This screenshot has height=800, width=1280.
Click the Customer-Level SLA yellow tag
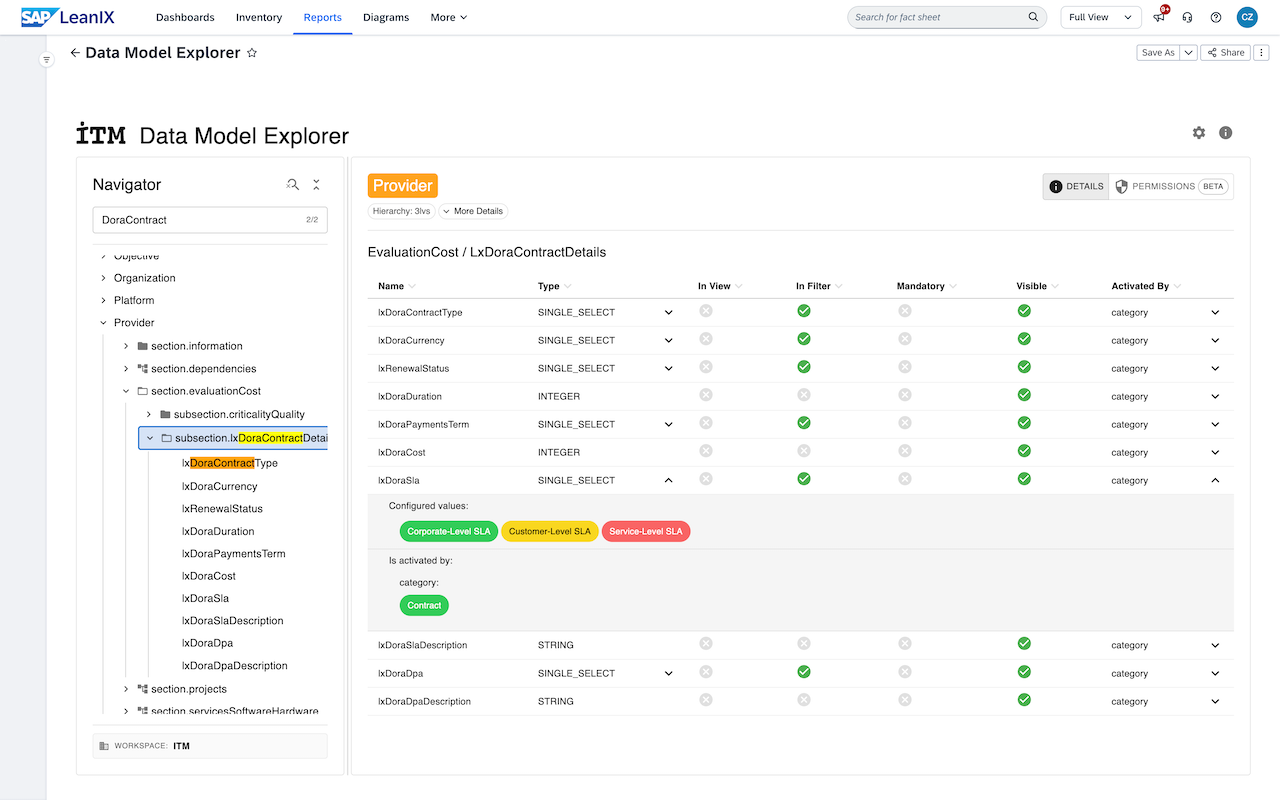[550, 531]
